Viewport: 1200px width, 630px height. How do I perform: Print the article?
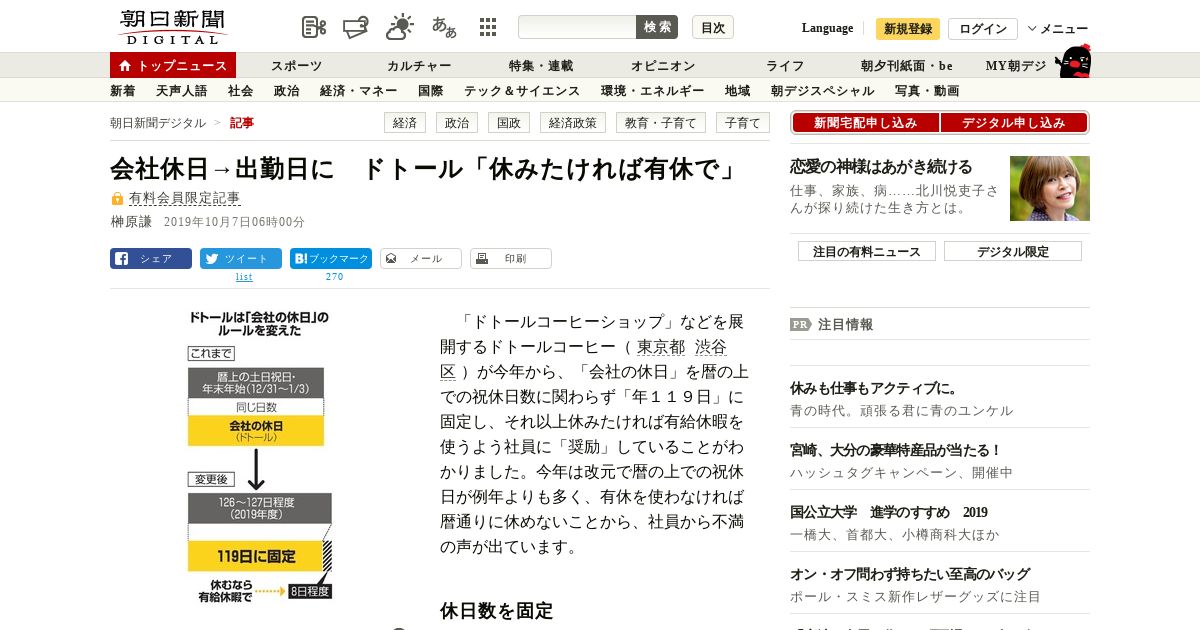(x=511, y=259)
